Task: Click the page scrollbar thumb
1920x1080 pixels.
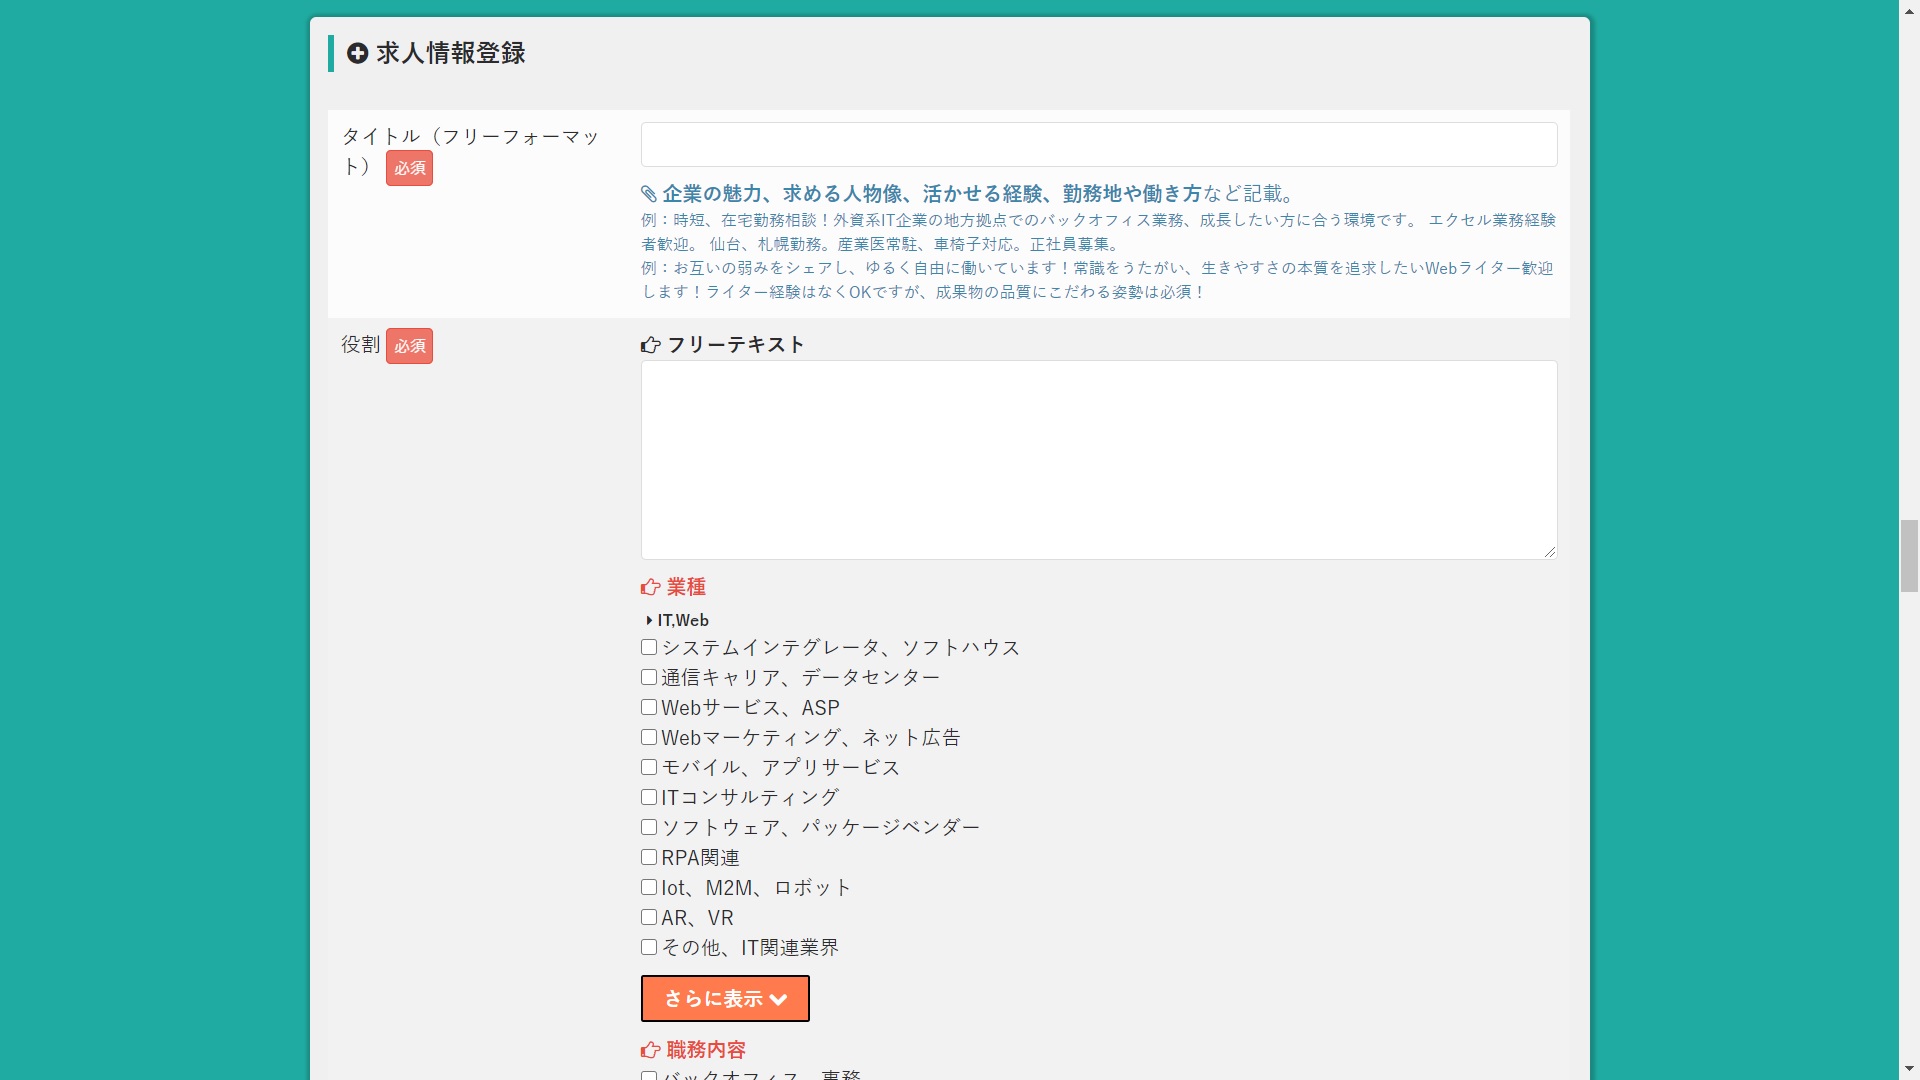Action: (x=1909, y=556)
